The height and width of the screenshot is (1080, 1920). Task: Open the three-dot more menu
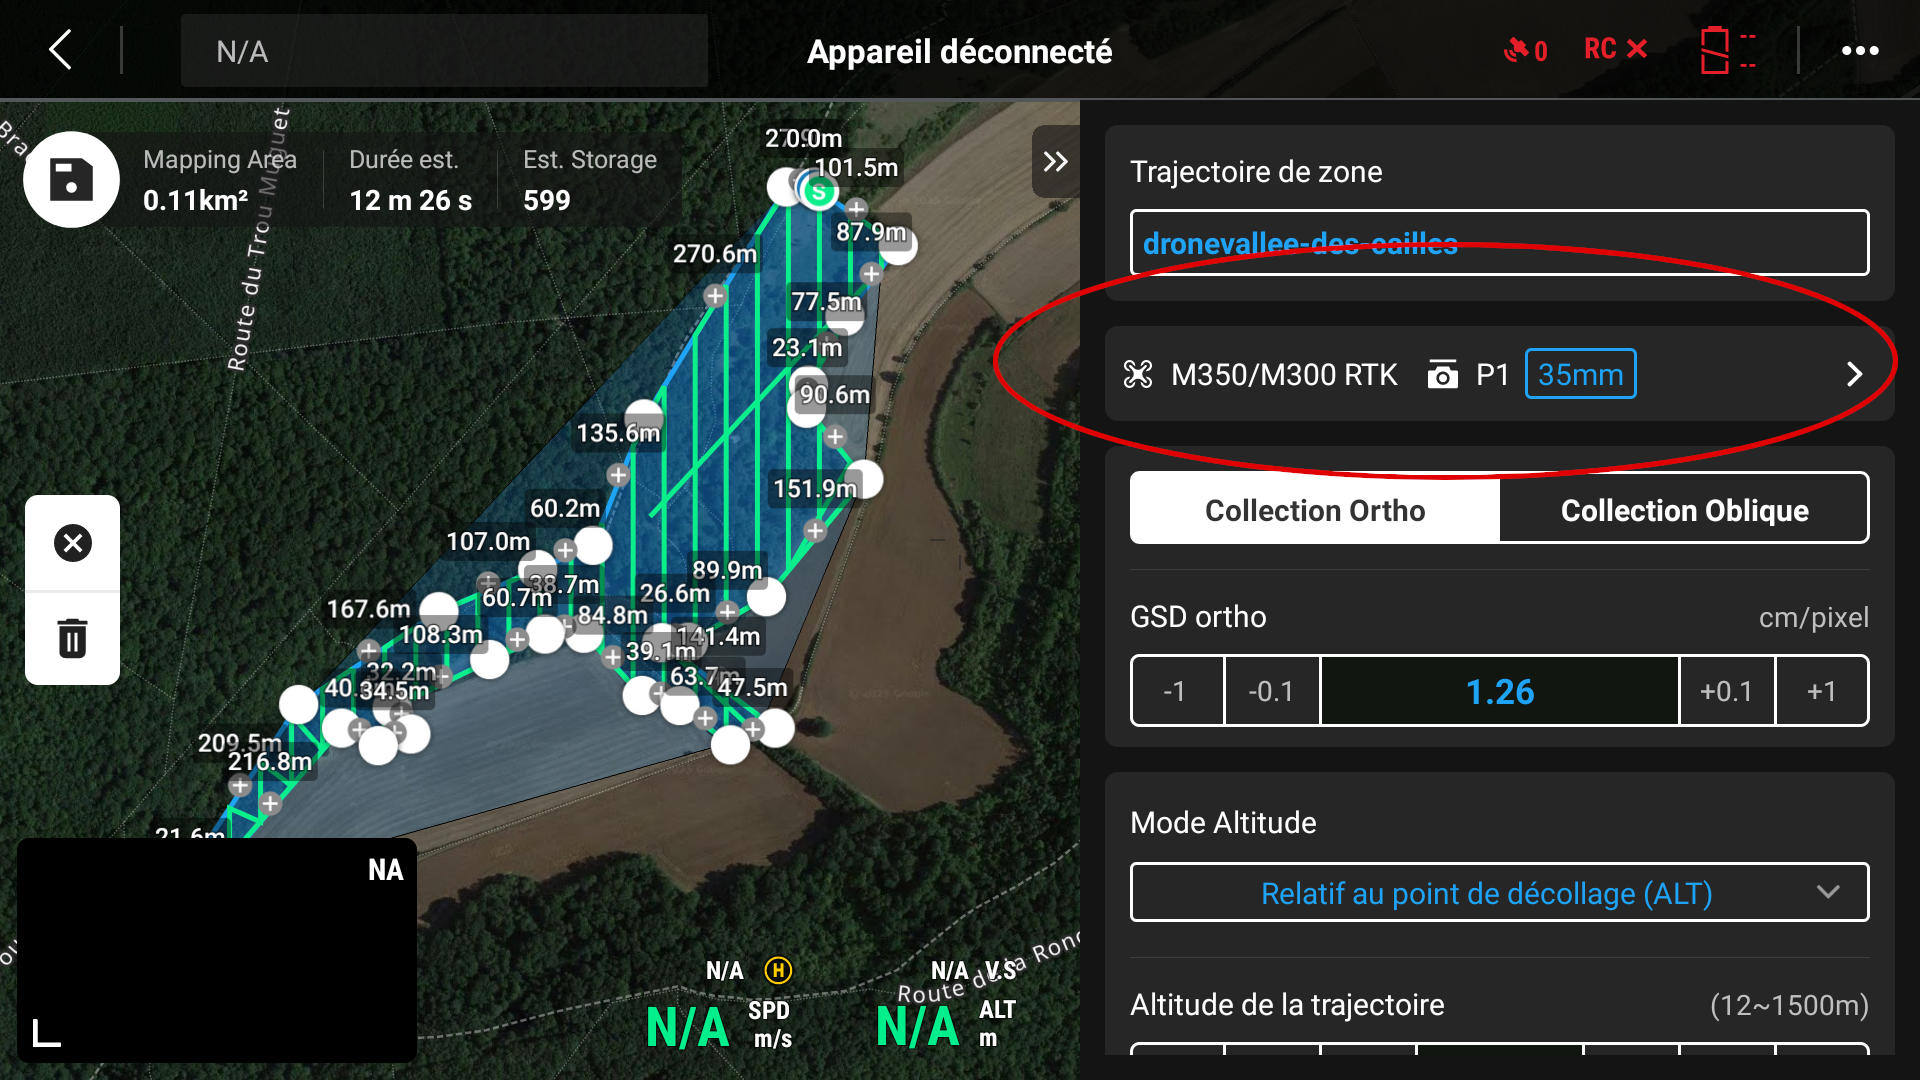click(x=1860, y=50)
